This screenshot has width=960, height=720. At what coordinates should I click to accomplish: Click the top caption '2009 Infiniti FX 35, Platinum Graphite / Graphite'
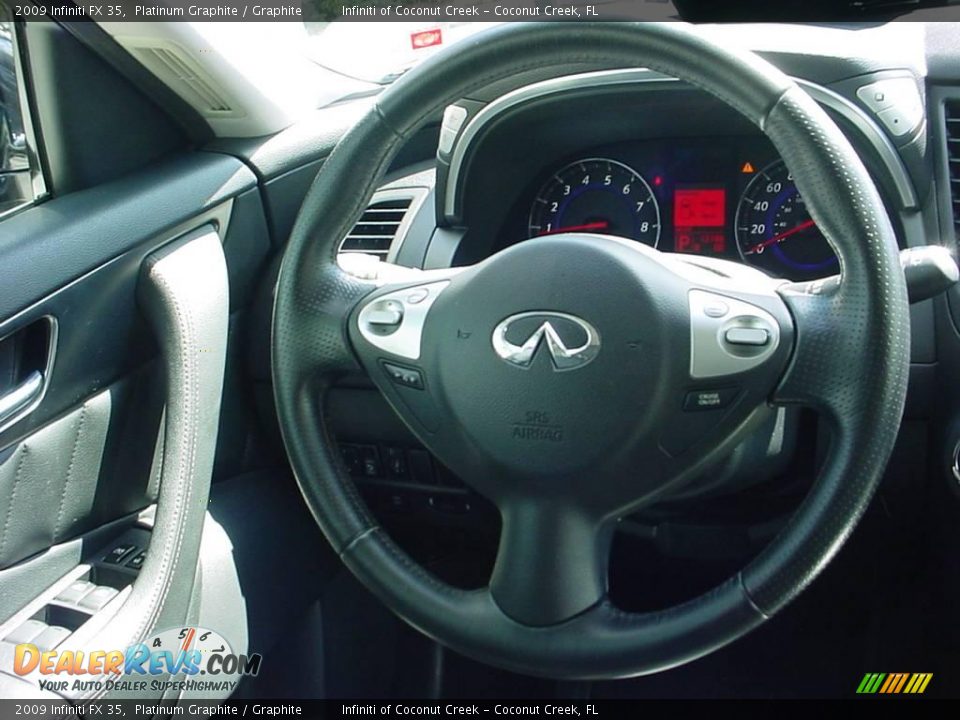pyautogui.click(x=158, y=10)
